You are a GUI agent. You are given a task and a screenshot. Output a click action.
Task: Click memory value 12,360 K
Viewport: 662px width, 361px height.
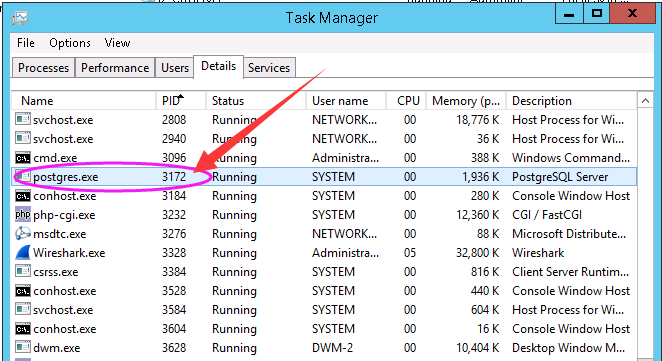(x=478, y=215)
